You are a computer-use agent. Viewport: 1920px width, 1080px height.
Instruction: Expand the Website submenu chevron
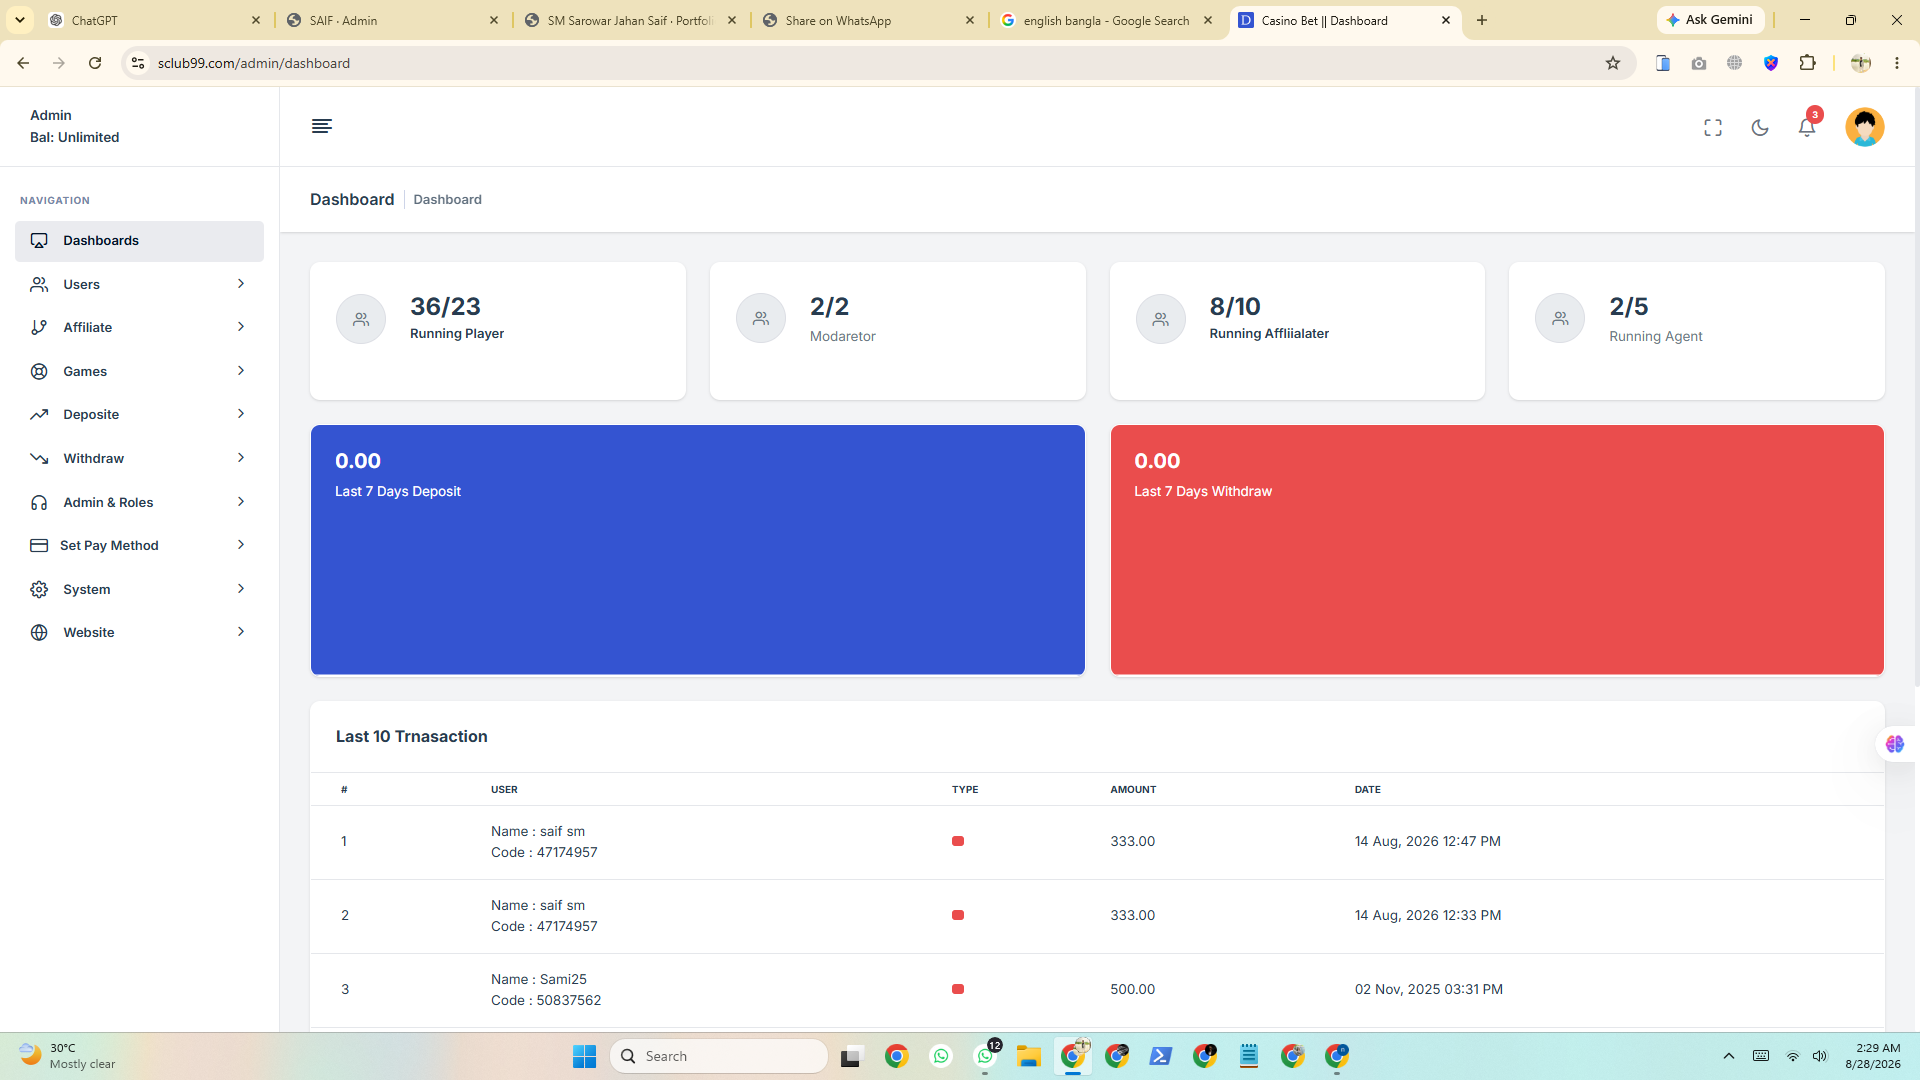point(241,632)
